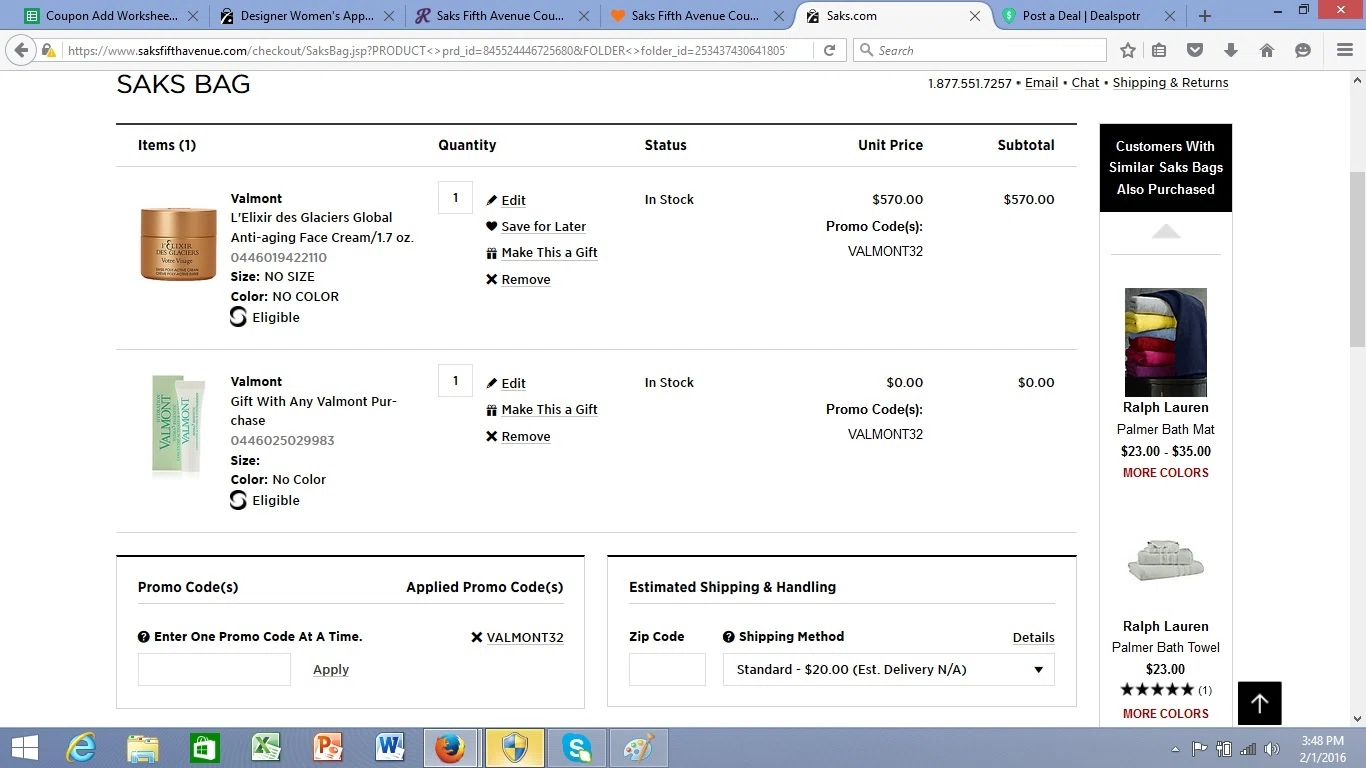This screenshot has height=768, width=1366.
Task: Remove the applied VALMONT32 promo code with the X
Action: tap(477, 637)
